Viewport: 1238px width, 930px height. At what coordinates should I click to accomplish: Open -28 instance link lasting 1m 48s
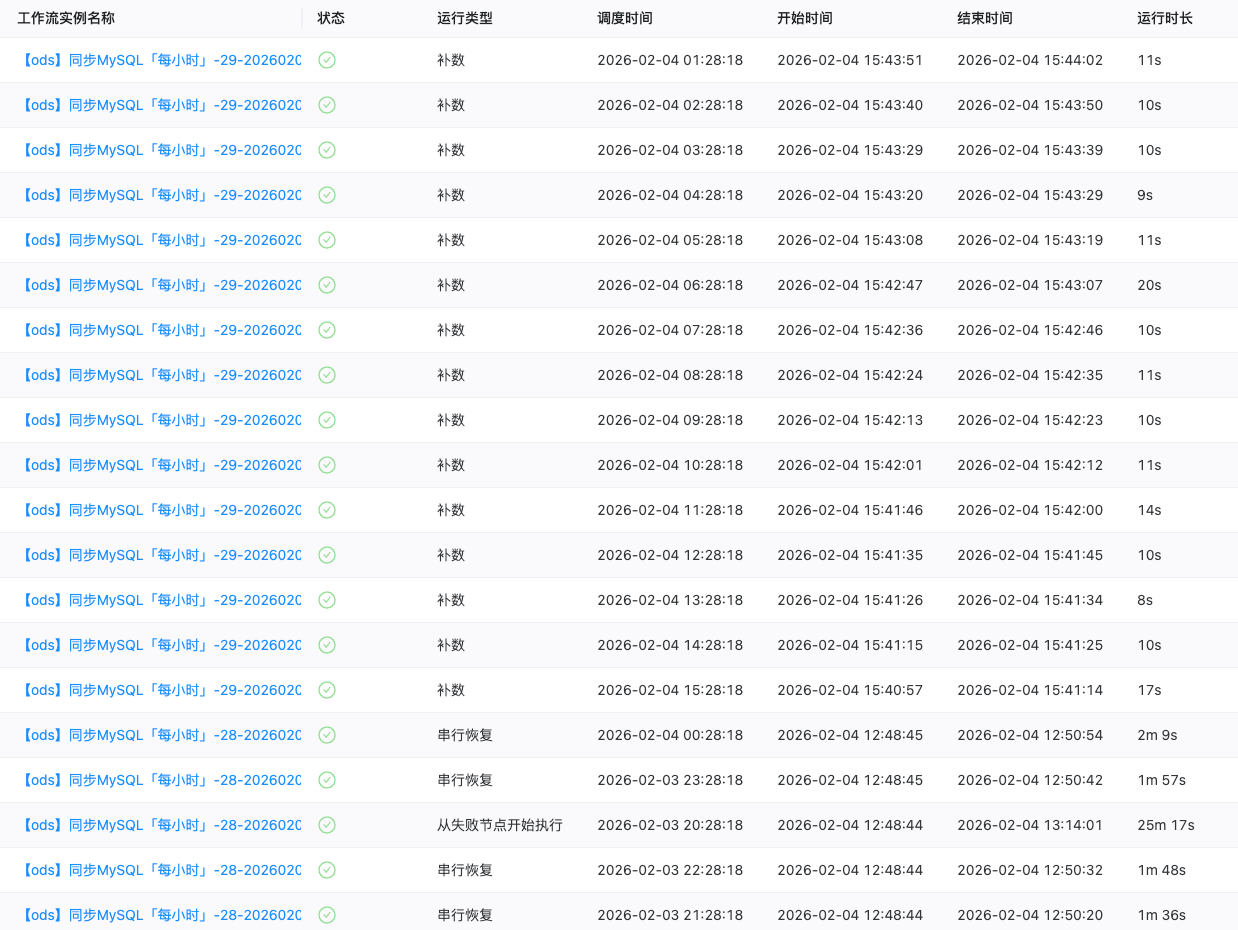(161, 870)
